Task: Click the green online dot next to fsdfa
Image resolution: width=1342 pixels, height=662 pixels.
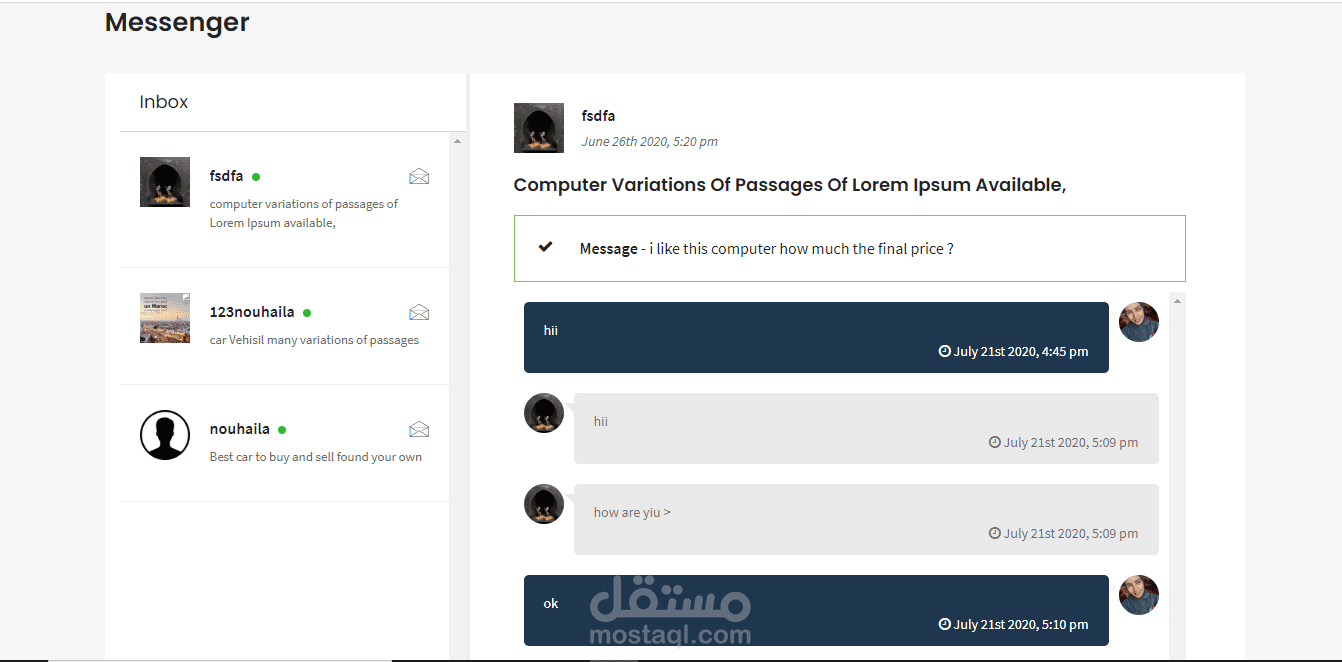Action: coord(256,177)
